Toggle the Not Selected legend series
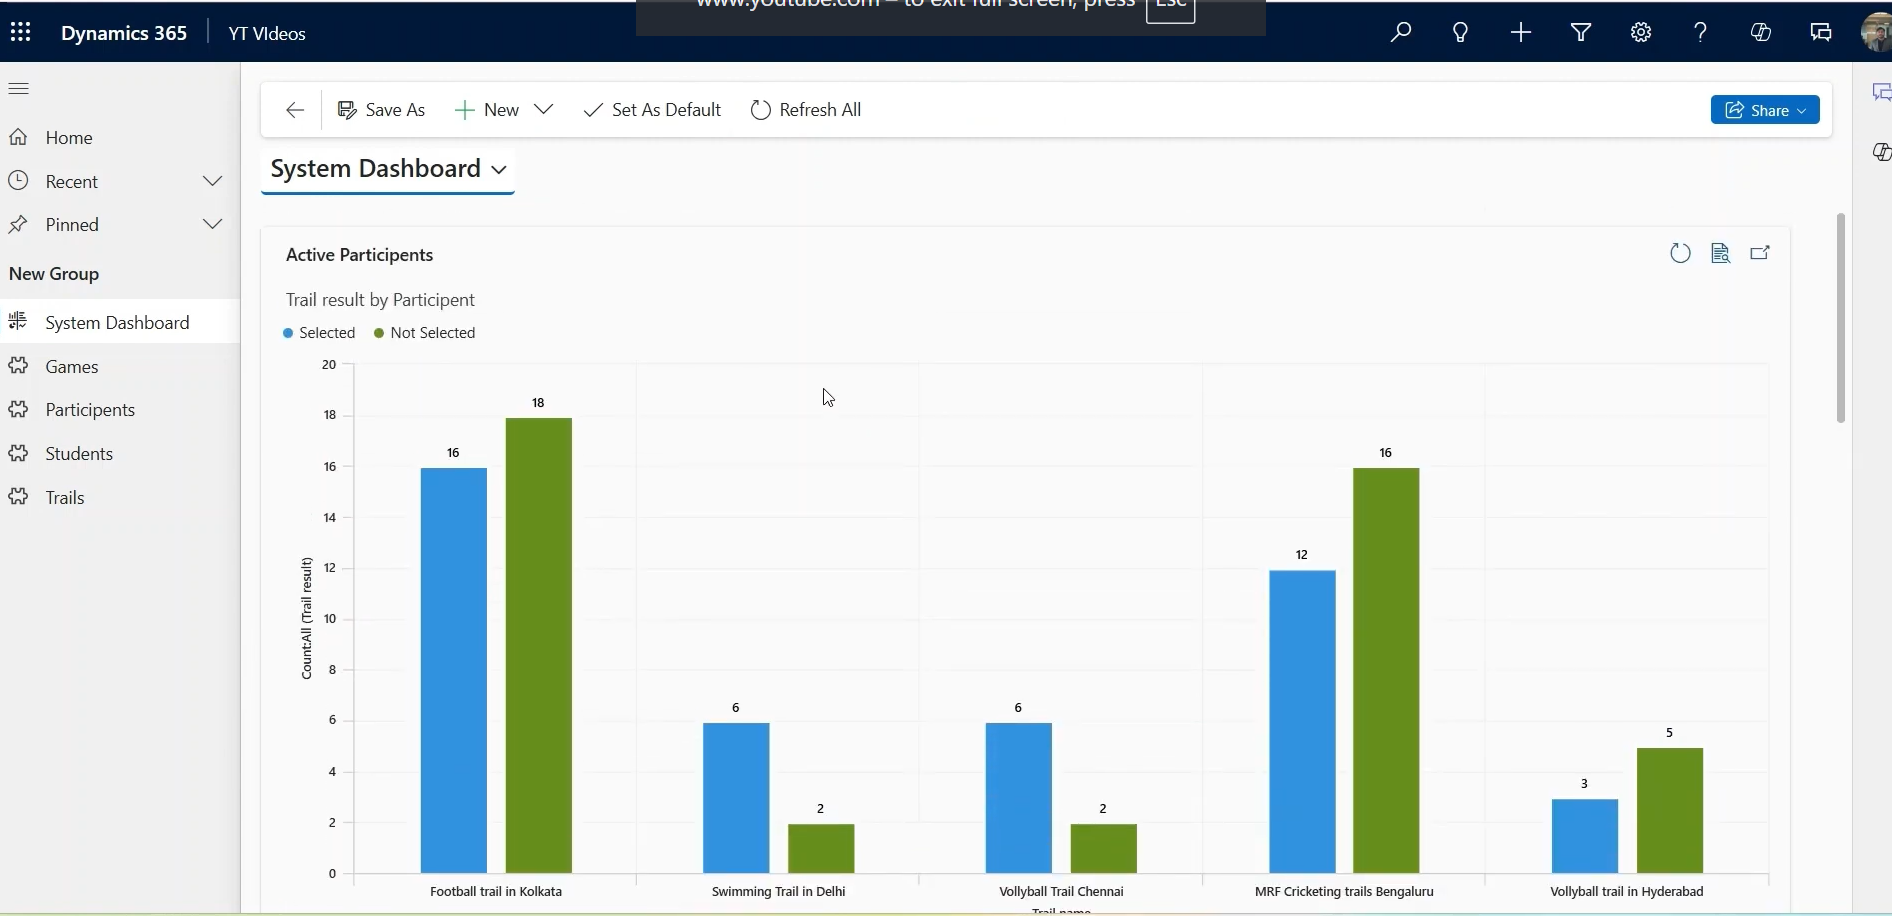 (x=425, y=333)
